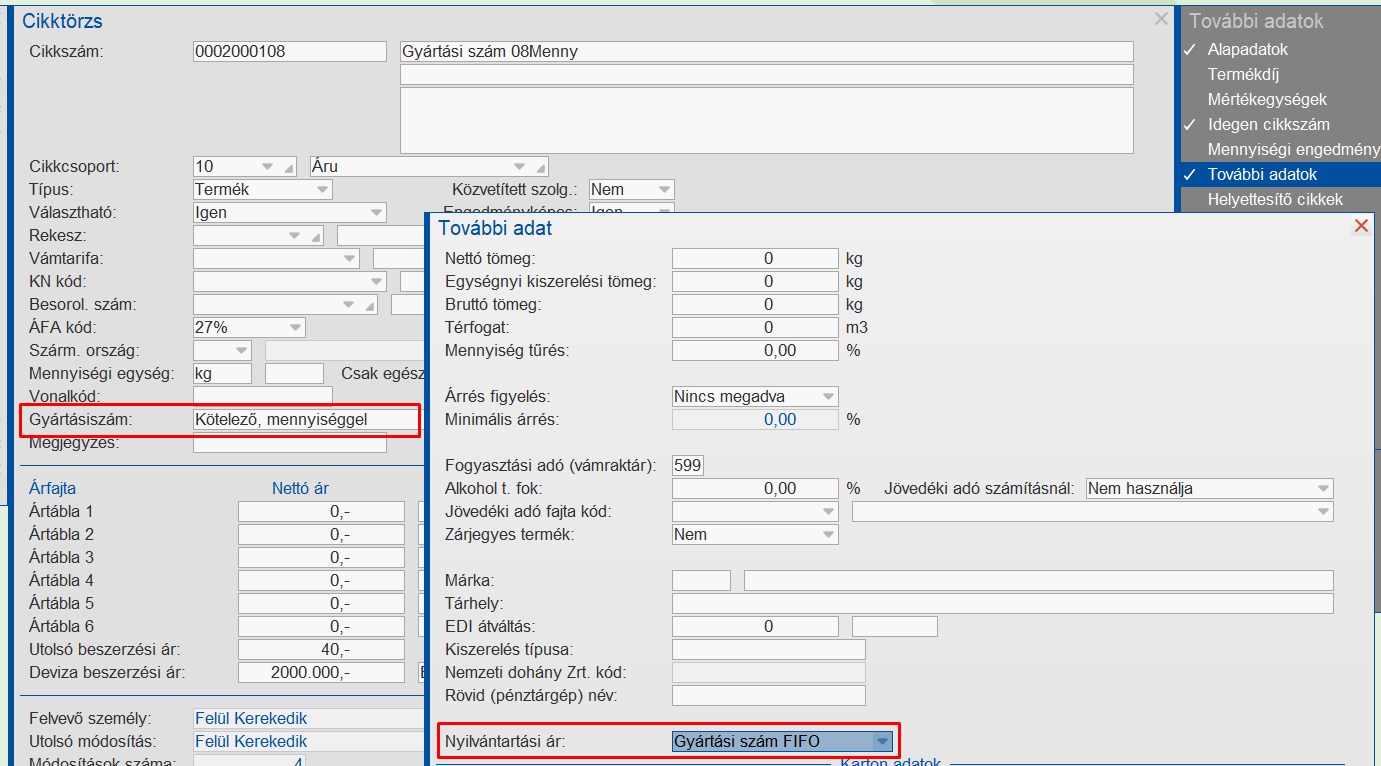This screenshot has height=766, width=1381.
Task: Click the Felvevő személy value Felül Kerekedik
Action: pyautogui.click(x=251, y=719)
